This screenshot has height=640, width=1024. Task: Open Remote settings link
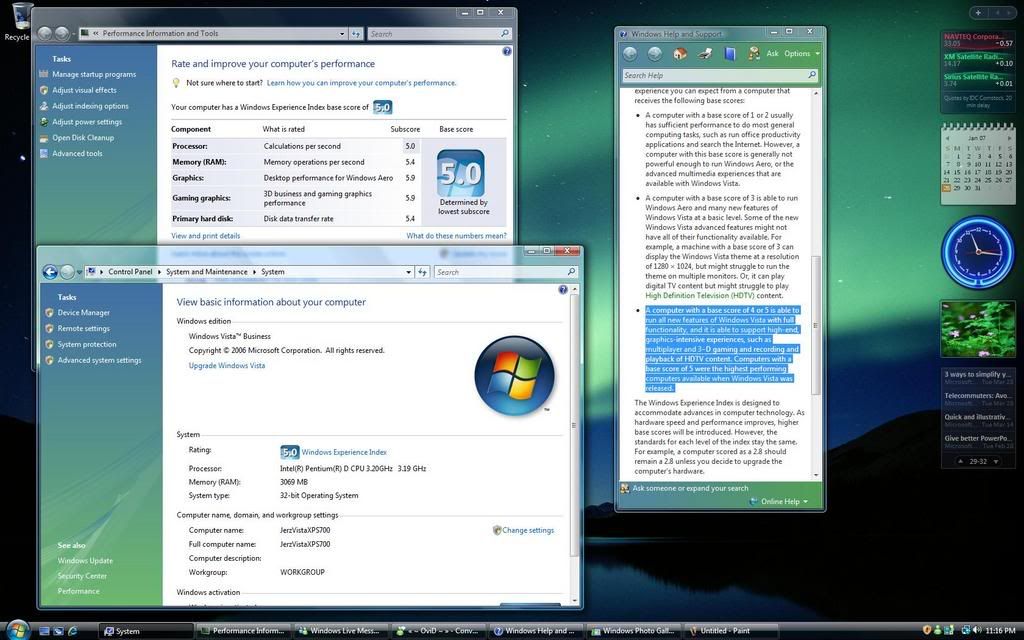(x=84, y=328)
